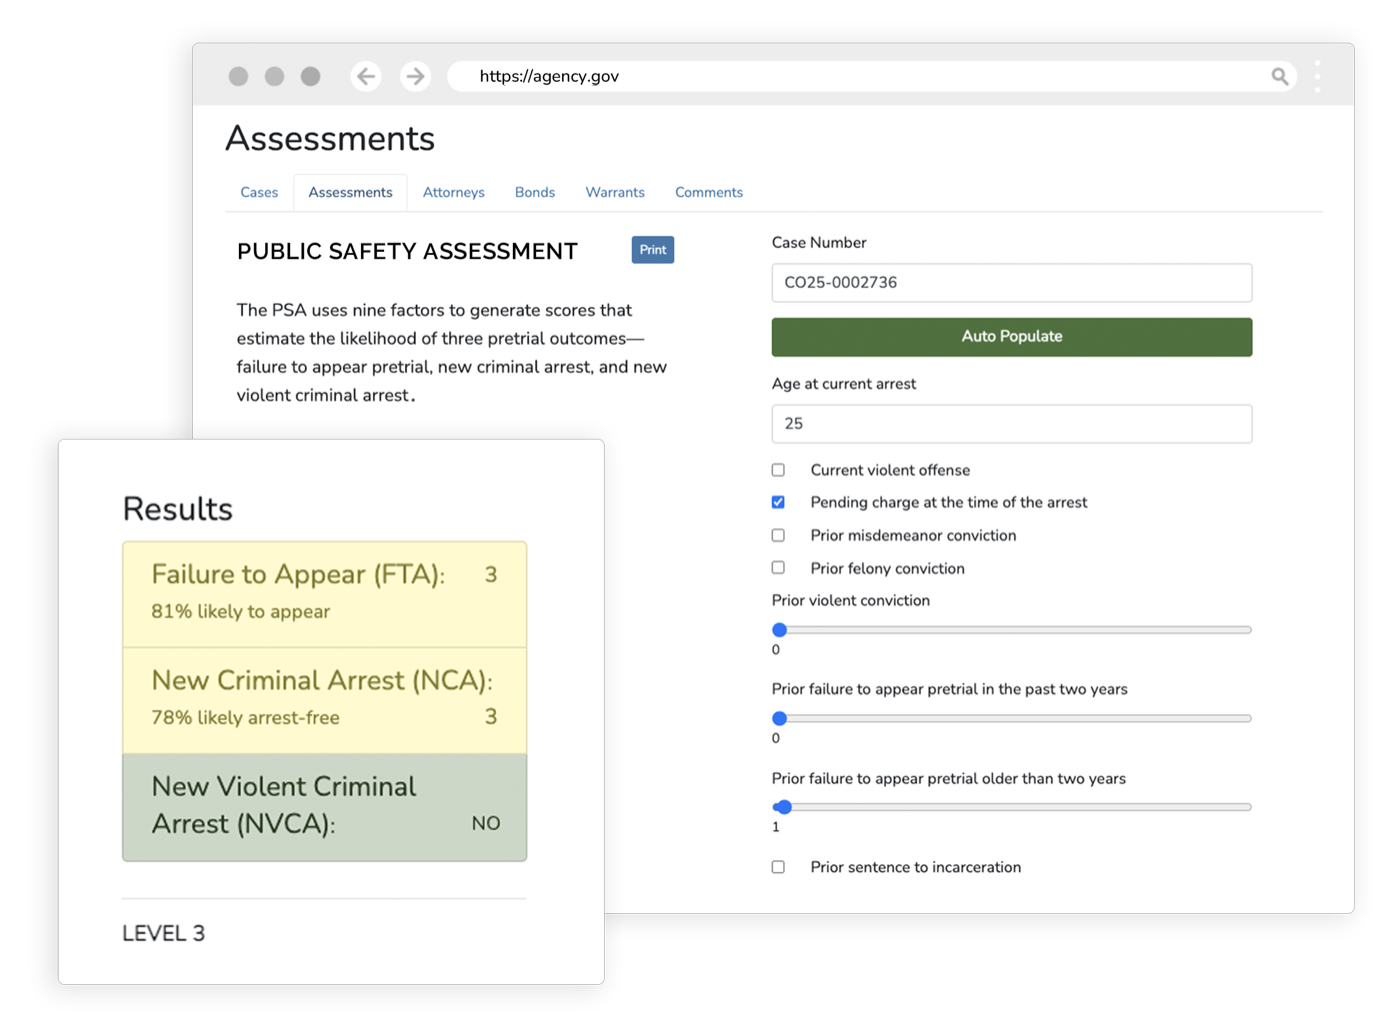Open the browser three-dot menu
Viewport: 1400px width, 1022px height.
pos(1317,76)
